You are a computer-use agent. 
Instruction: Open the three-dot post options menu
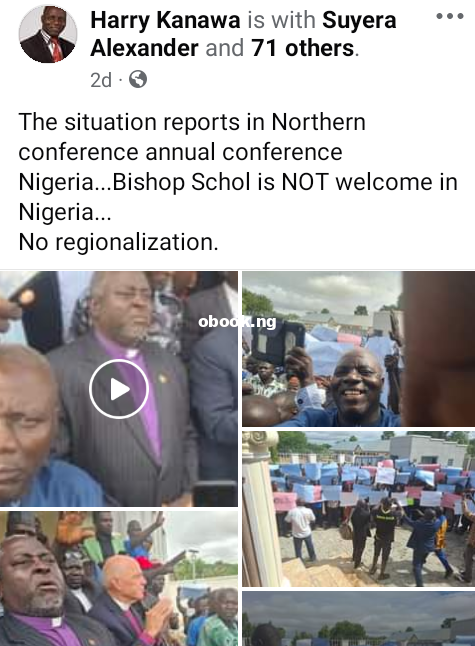(450, 16)
